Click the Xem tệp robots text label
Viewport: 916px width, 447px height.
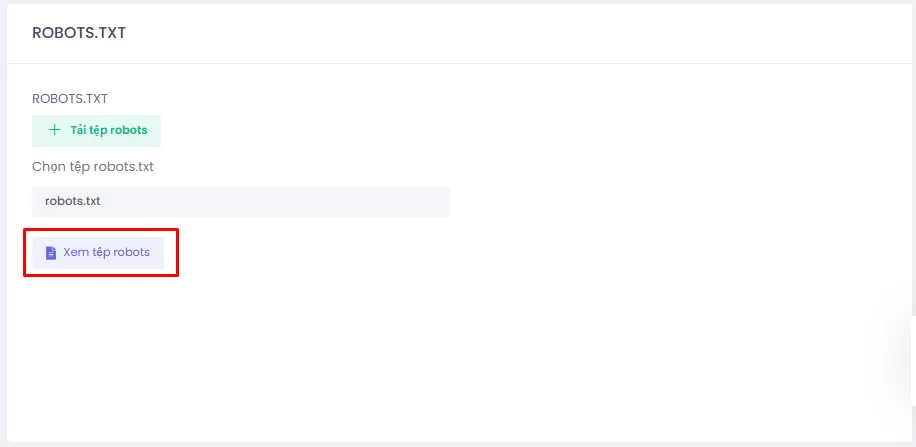click(x=106, y=253)
